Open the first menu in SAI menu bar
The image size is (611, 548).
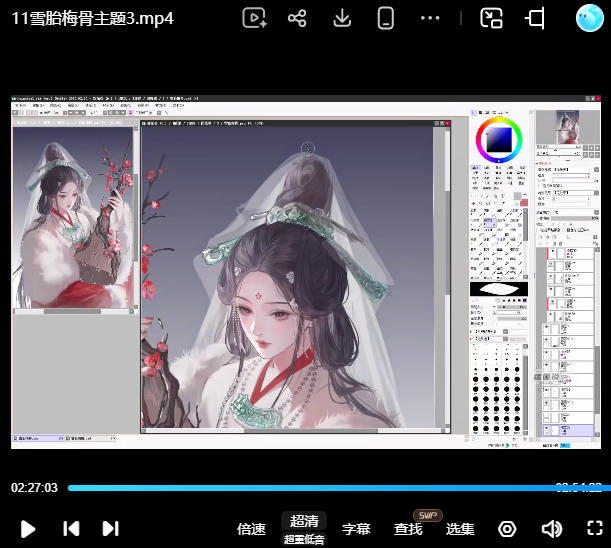[20, 105]
